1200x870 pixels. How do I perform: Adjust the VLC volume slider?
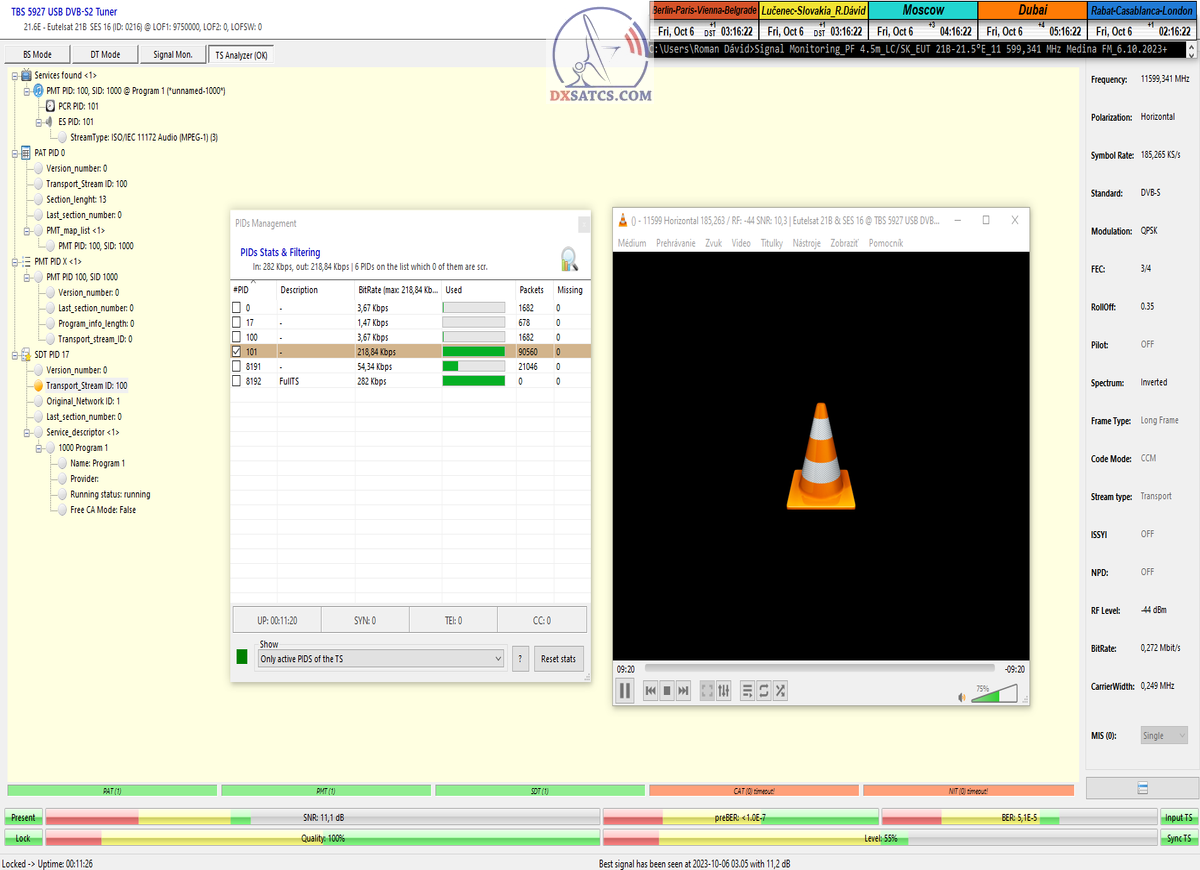[994, 693]
